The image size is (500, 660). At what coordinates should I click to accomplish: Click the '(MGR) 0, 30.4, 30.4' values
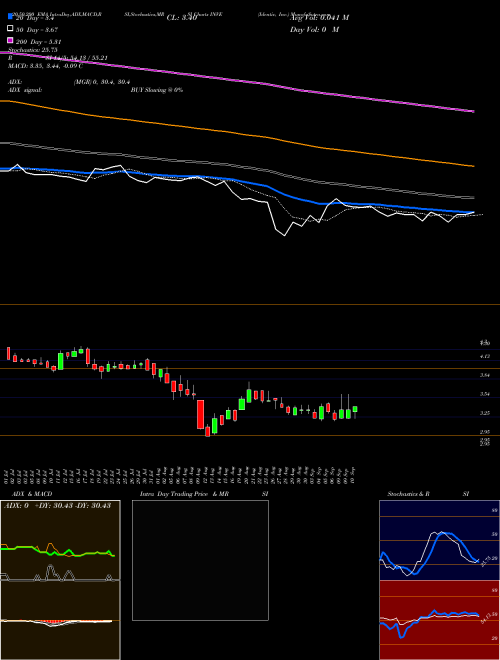point(102,82)
